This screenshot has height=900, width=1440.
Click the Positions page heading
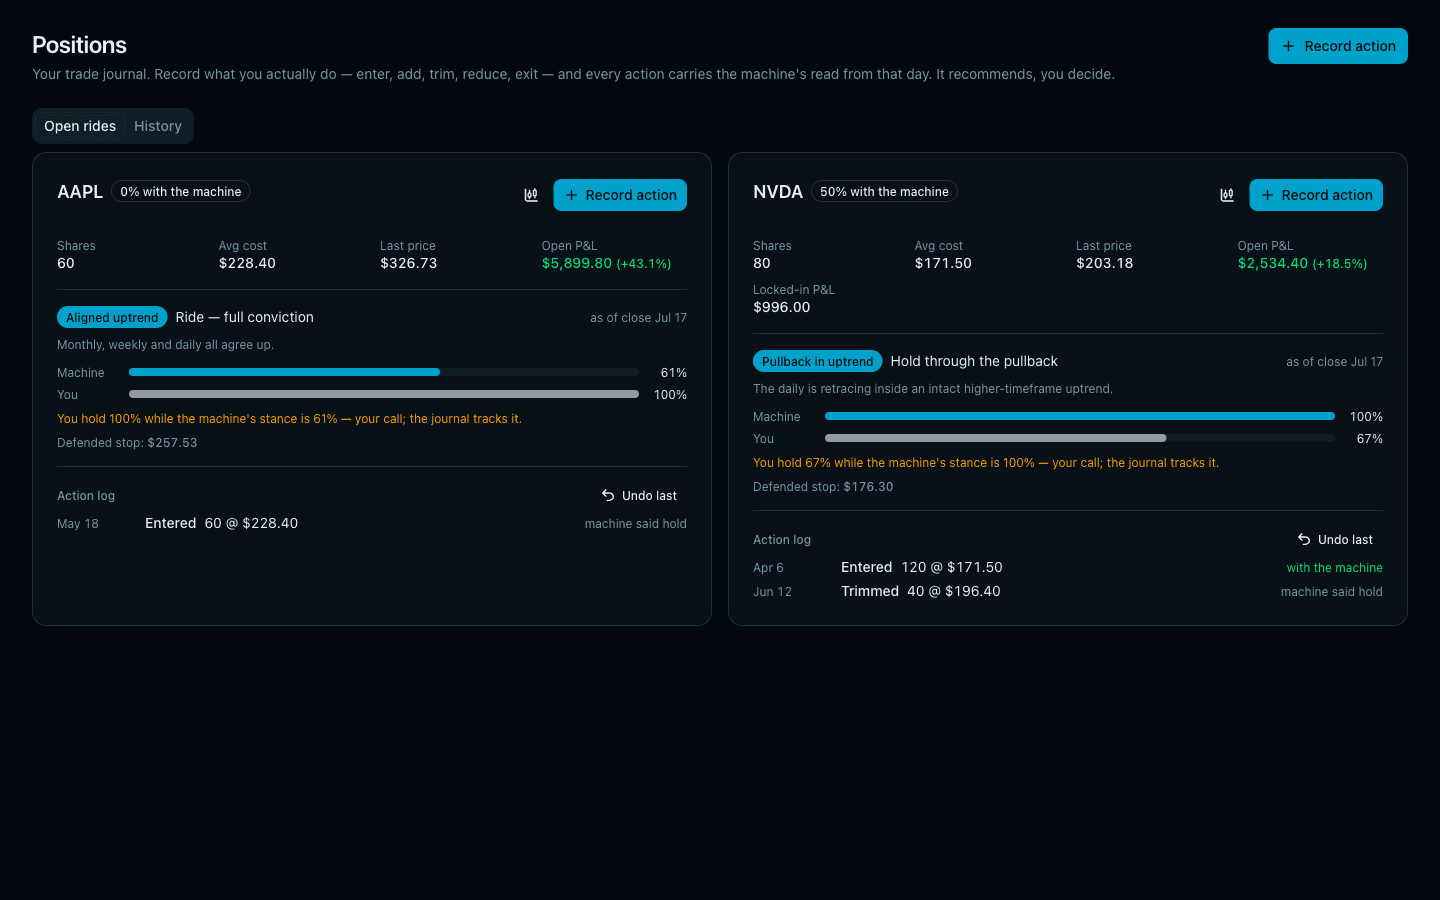tap(79, 45)
